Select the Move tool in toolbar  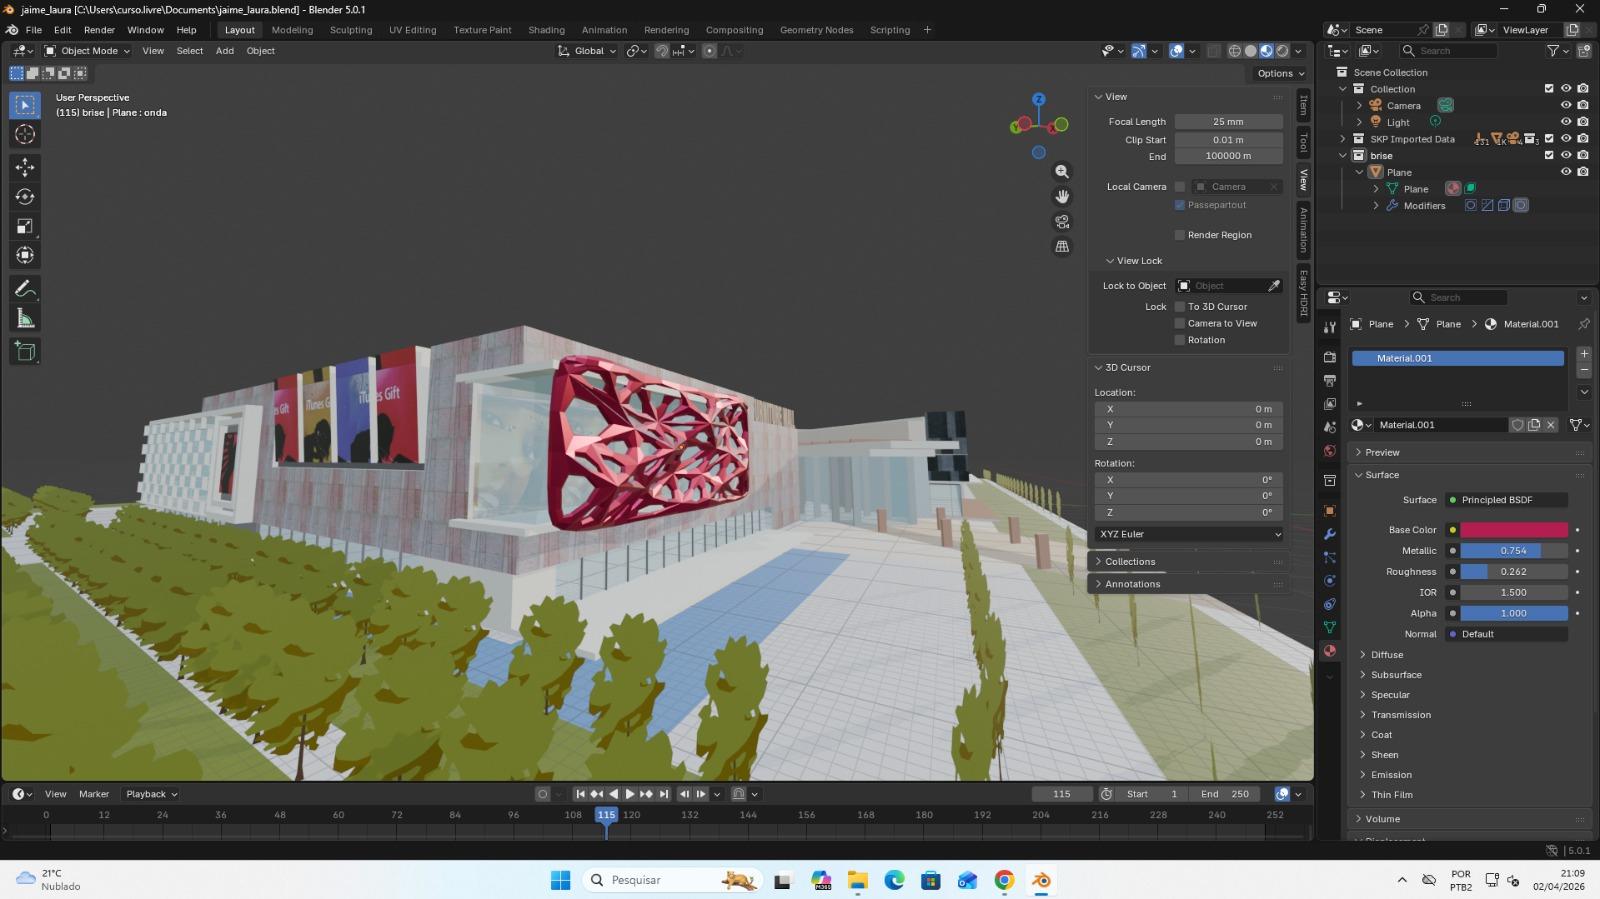pos(25,167)
